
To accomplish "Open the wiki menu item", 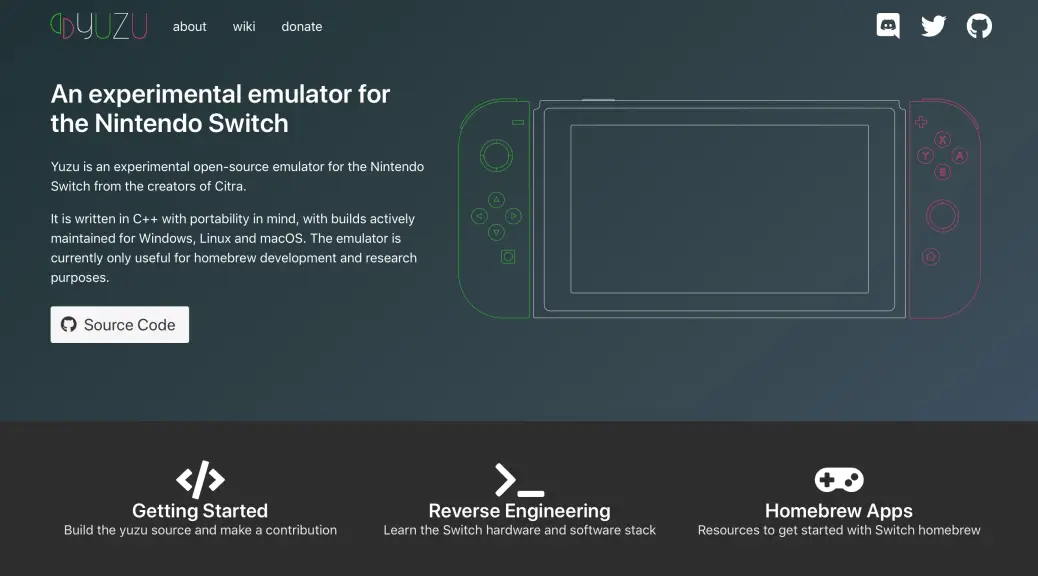I will 244,26.
